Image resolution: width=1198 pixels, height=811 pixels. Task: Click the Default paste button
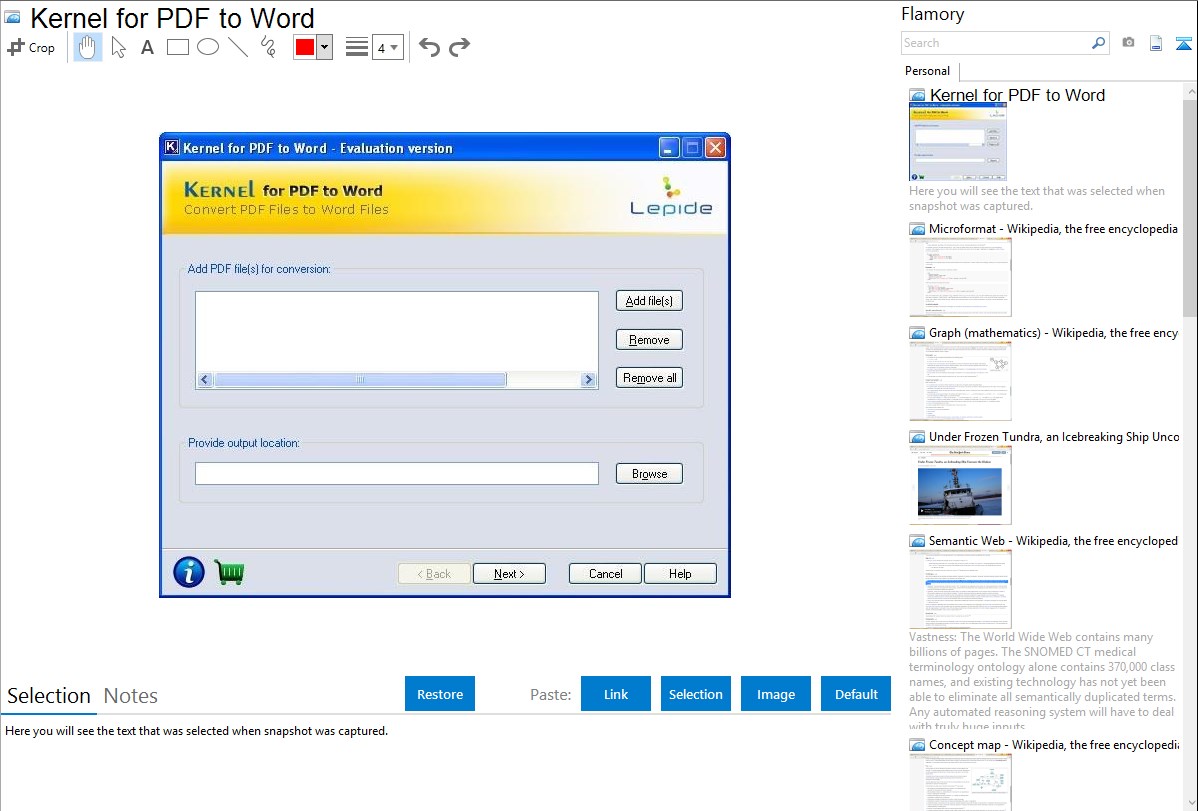(x=856, y=694)
